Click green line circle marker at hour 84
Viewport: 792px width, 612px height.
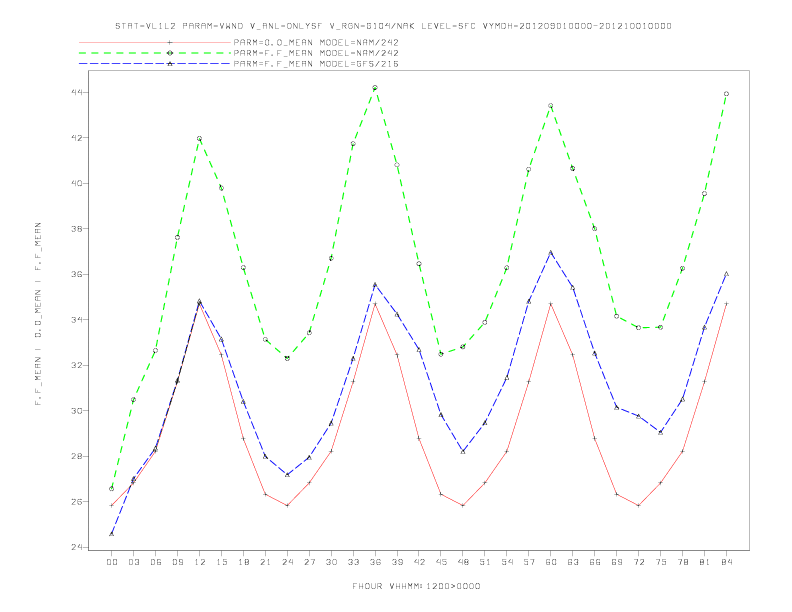tap(726, 94)
